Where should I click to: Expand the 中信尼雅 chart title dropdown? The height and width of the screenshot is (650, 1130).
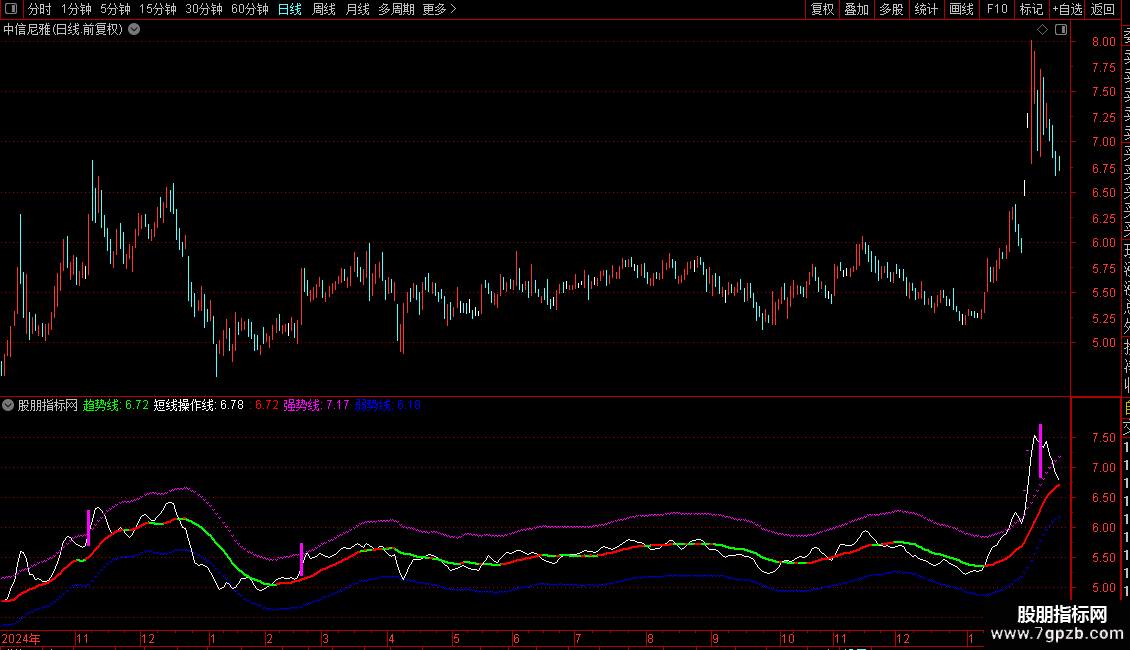tap(134, 29)
